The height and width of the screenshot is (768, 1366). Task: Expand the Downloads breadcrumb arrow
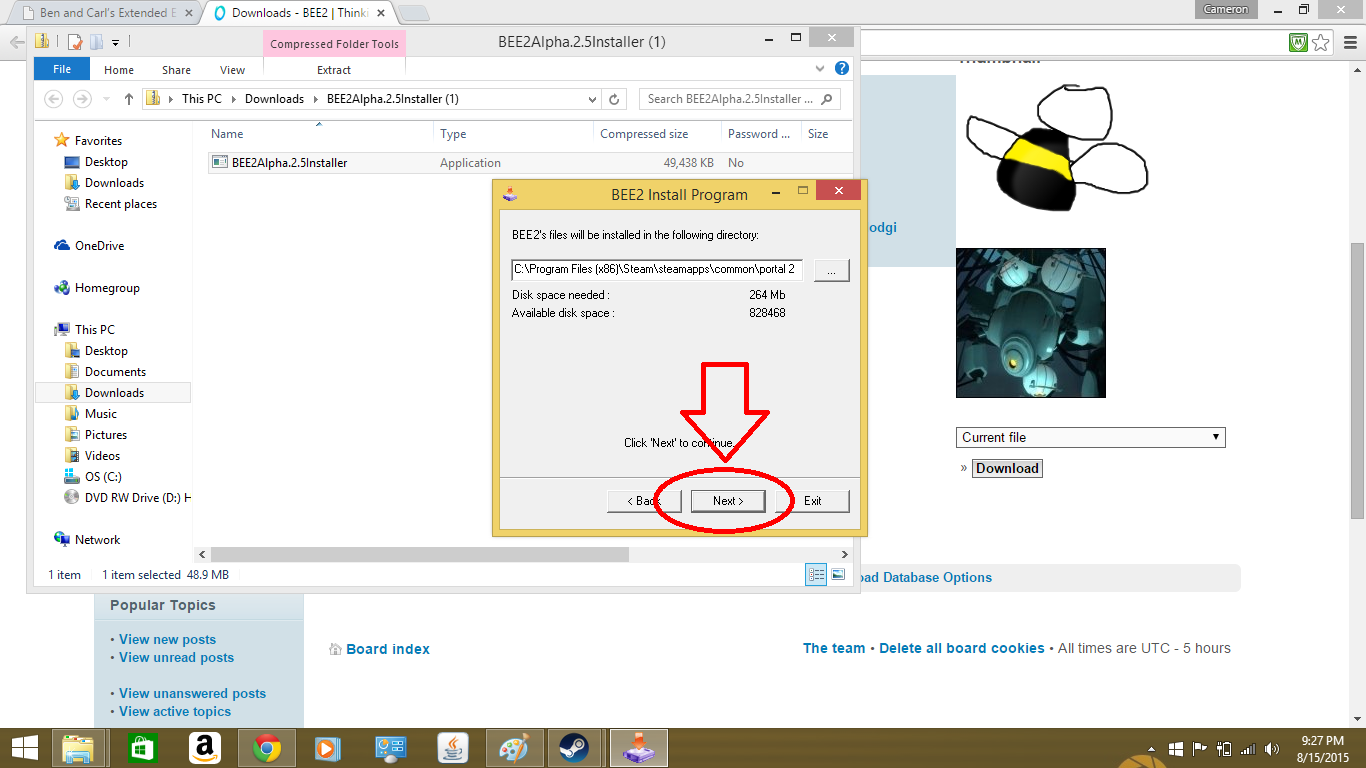[315, 99]
